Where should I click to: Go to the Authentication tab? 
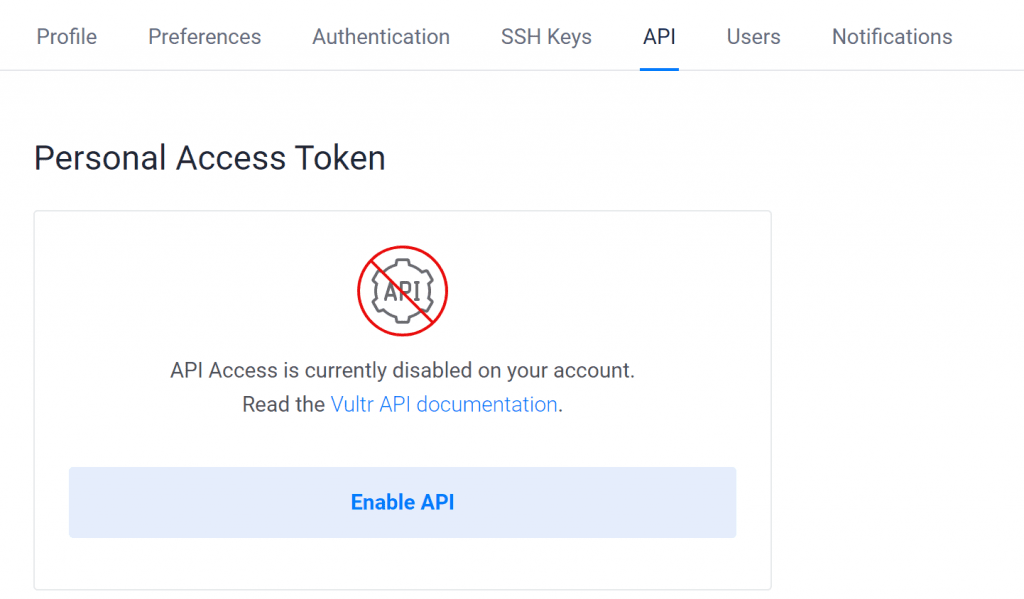(380, 36)
